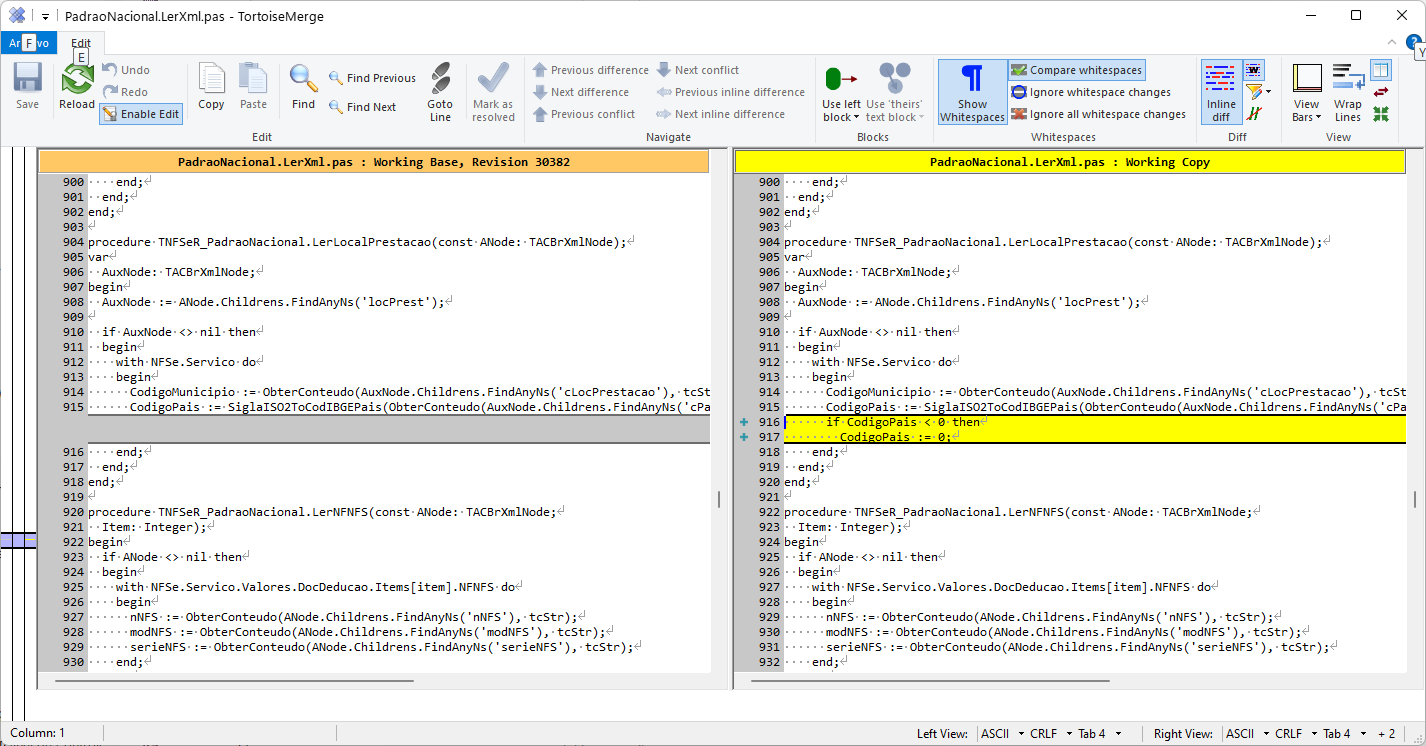Click TortoiseMerge app icon in title bar
The height and width of the screenshot is (746, 1426).
pyautogui.click(x=17, y=16)
